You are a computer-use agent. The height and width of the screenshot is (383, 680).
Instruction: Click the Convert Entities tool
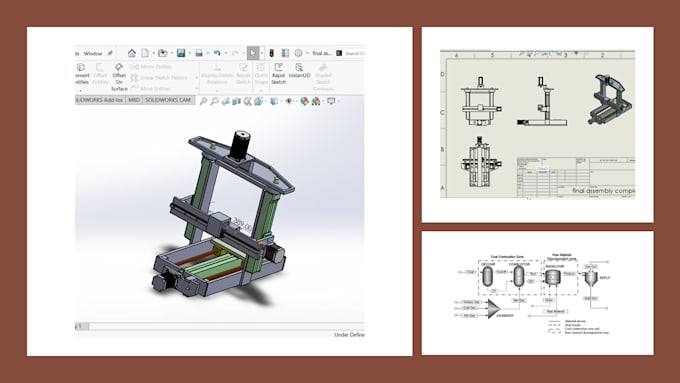tap(81, 74)
